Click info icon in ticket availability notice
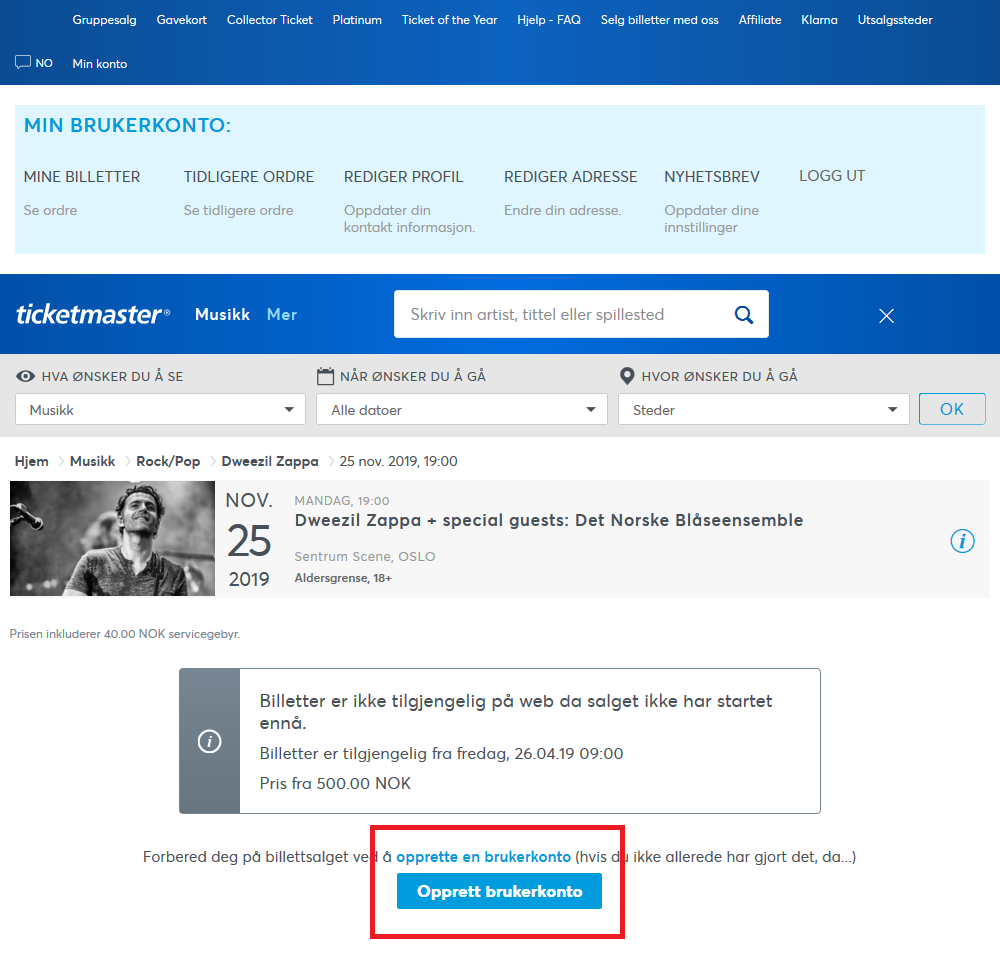Image resolution: width=1000 pixels, height=959 pixels. point(209,742)
